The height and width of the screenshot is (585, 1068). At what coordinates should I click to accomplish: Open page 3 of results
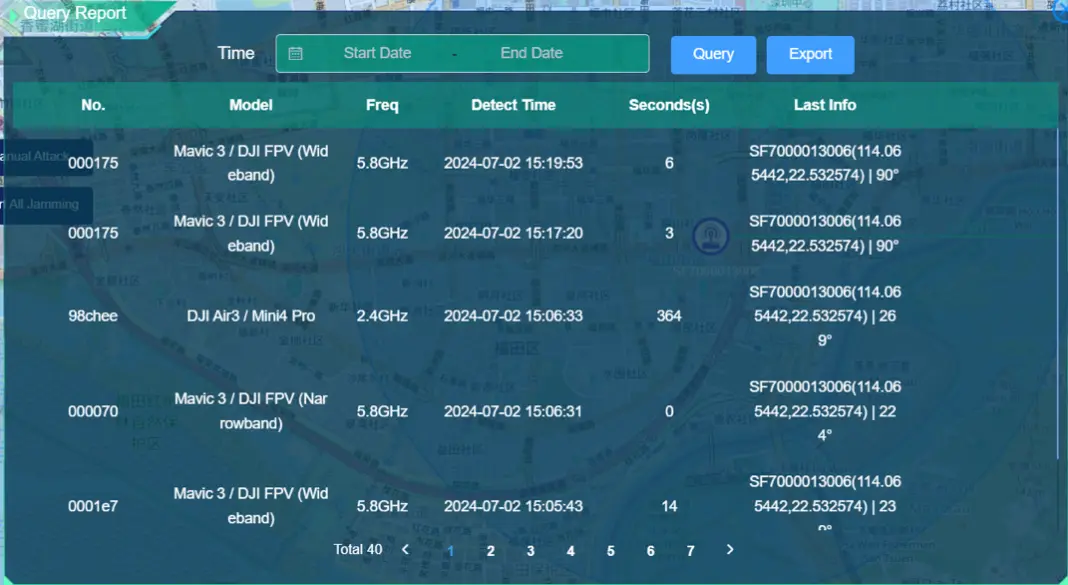tap(530, 550)
